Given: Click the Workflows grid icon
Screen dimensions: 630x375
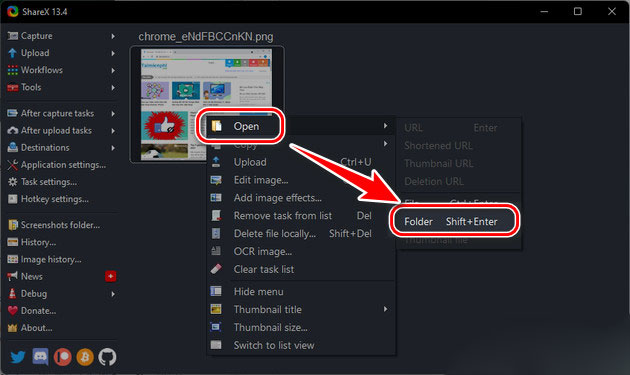Looking at the screenshot, I should (13, 70).
